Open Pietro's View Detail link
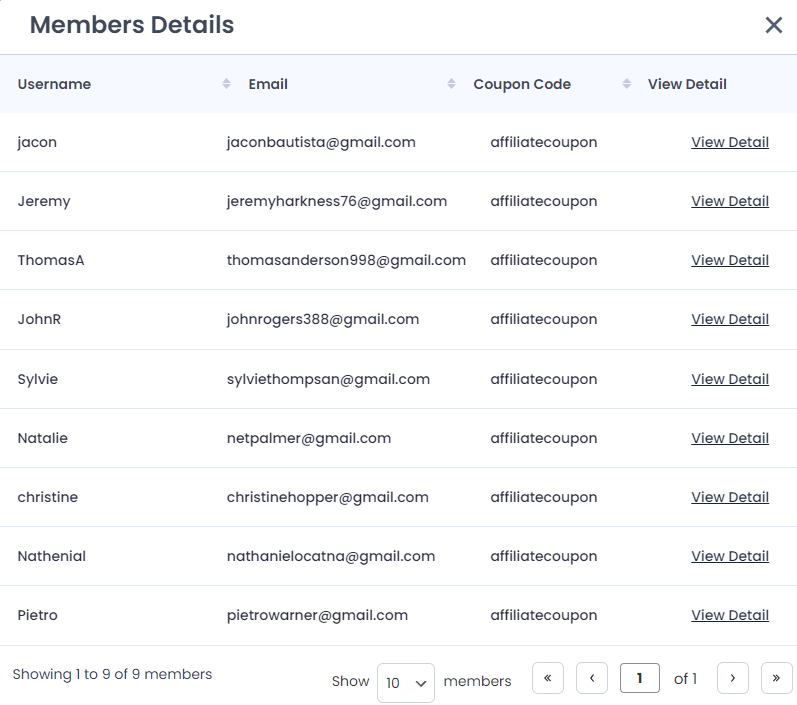The width and height of the screenshot is (797, 705). tap(730, 615)
